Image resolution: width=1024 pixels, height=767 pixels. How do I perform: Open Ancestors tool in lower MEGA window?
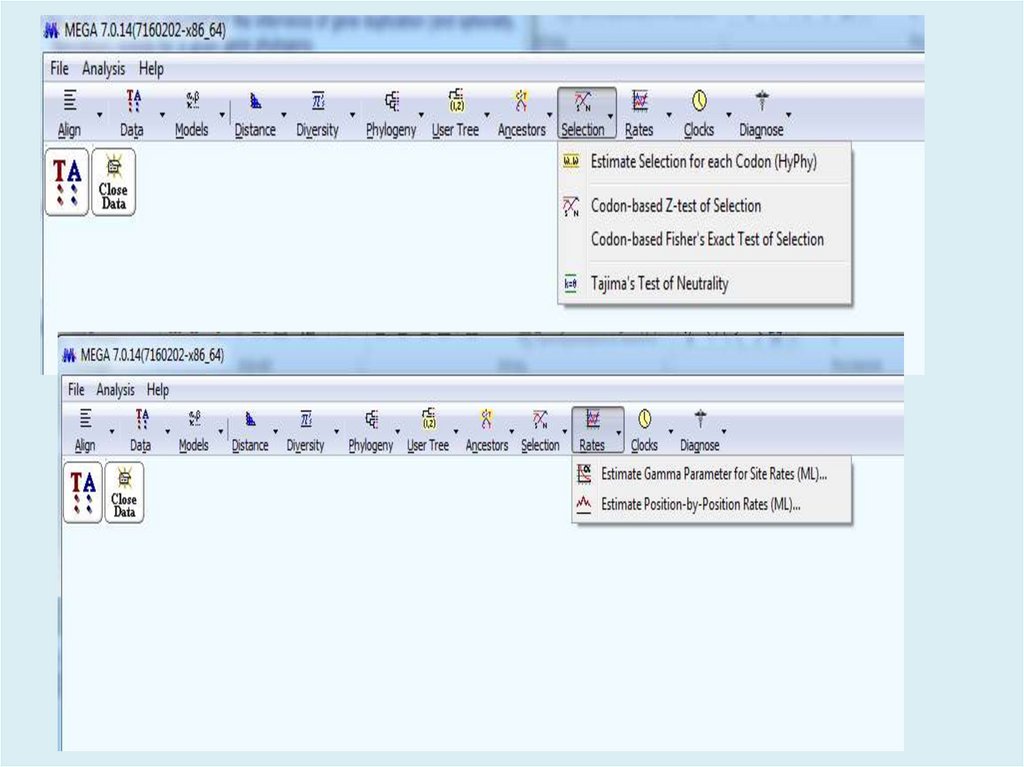[487, 431]
